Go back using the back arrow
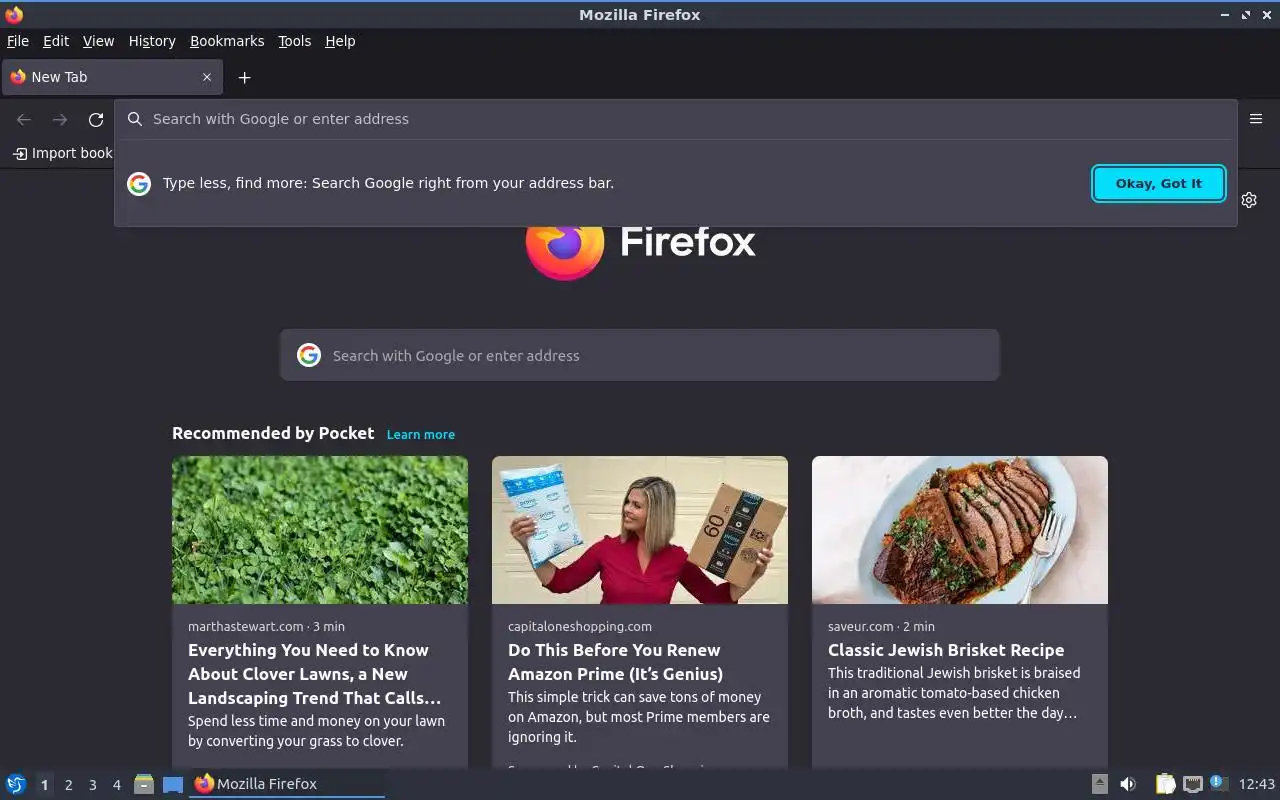 click(x=24, y=120)
